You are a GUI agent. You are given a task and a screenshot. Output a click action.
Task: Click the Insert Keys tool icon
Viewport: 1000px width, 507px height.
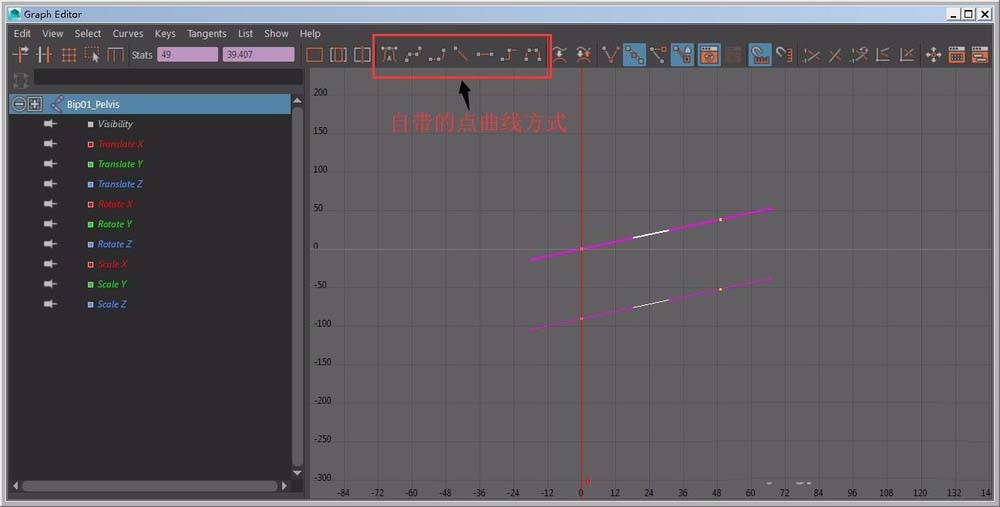tap(44, 55)
